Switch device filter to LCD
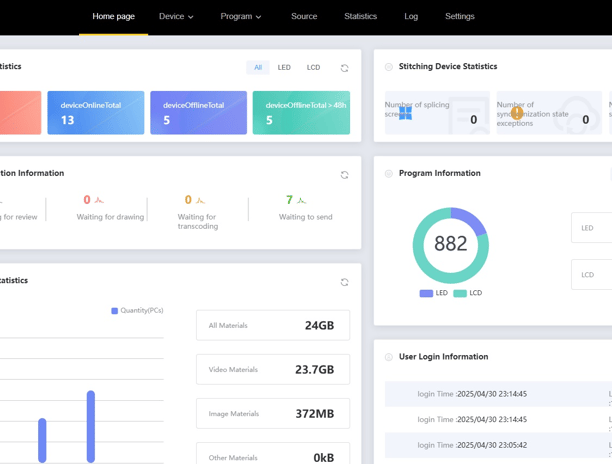 coord(313,68)
